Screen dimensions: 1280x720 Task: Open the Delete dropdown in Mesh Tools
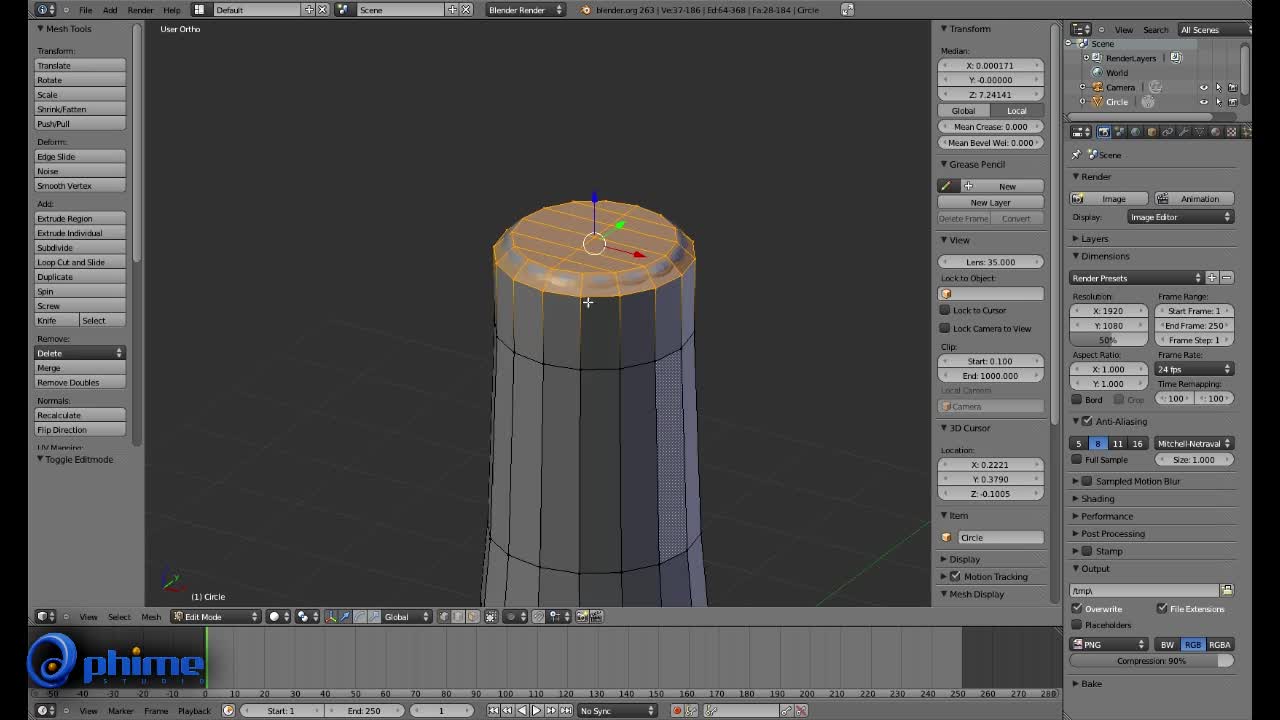pos(80,353)
